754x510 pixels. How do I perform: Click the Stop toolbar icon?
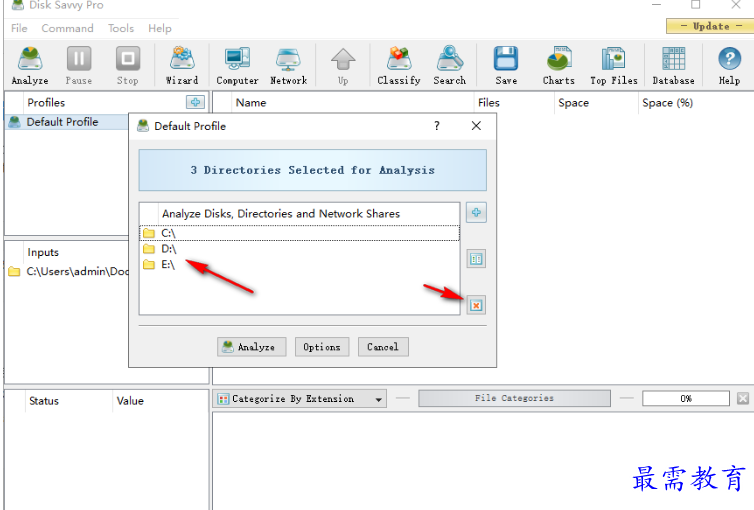(127, 66)
